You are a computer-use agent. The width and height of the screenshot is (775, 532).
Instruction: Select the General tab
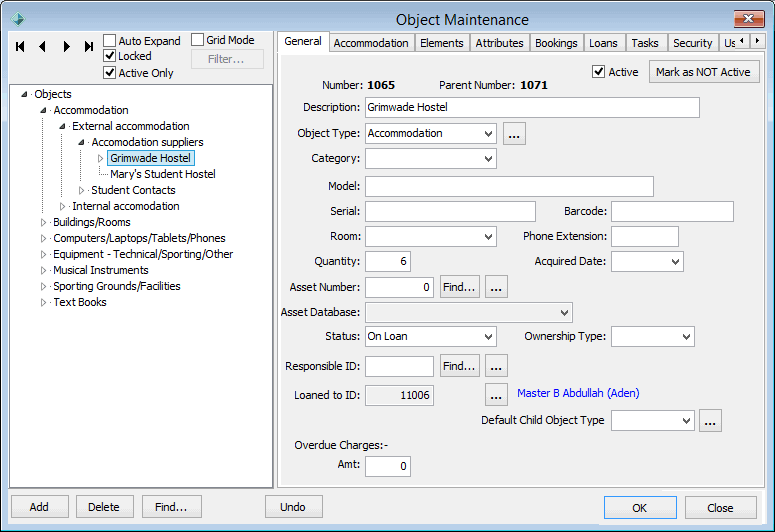[303, 41]
